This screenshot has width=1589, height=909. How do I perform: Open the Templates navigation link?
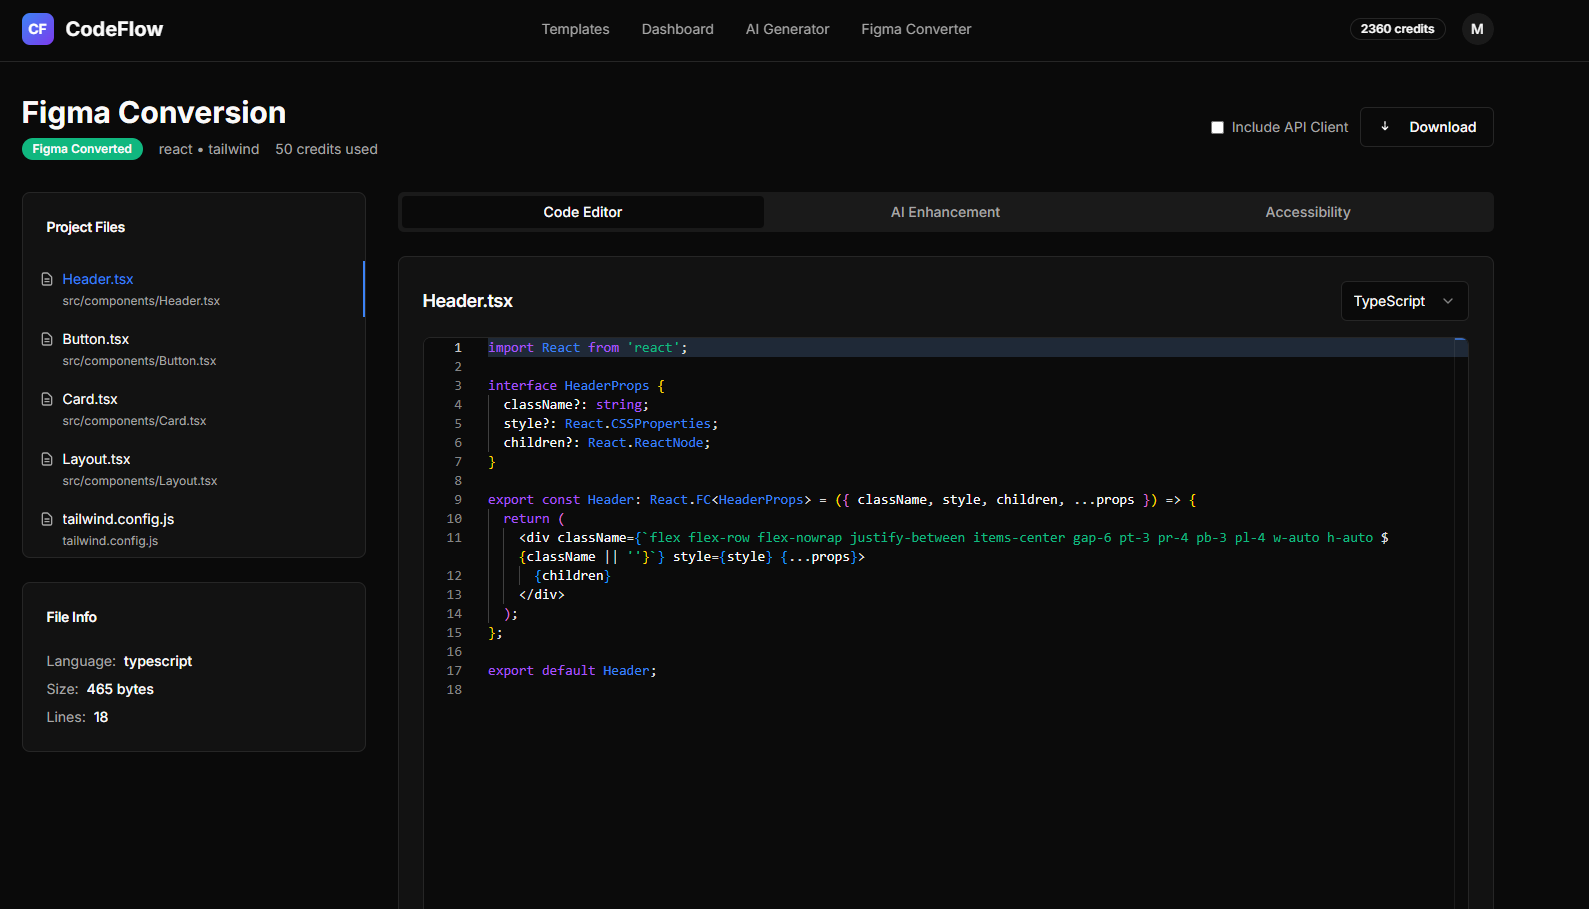[x=575, y=29]
